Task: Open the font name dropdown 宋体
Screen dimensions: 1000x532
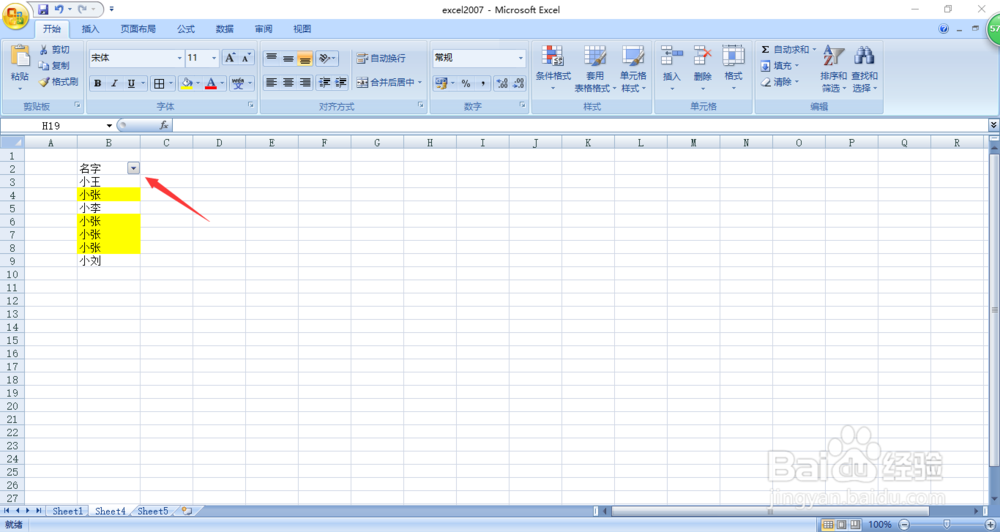Action: point(179,58)
